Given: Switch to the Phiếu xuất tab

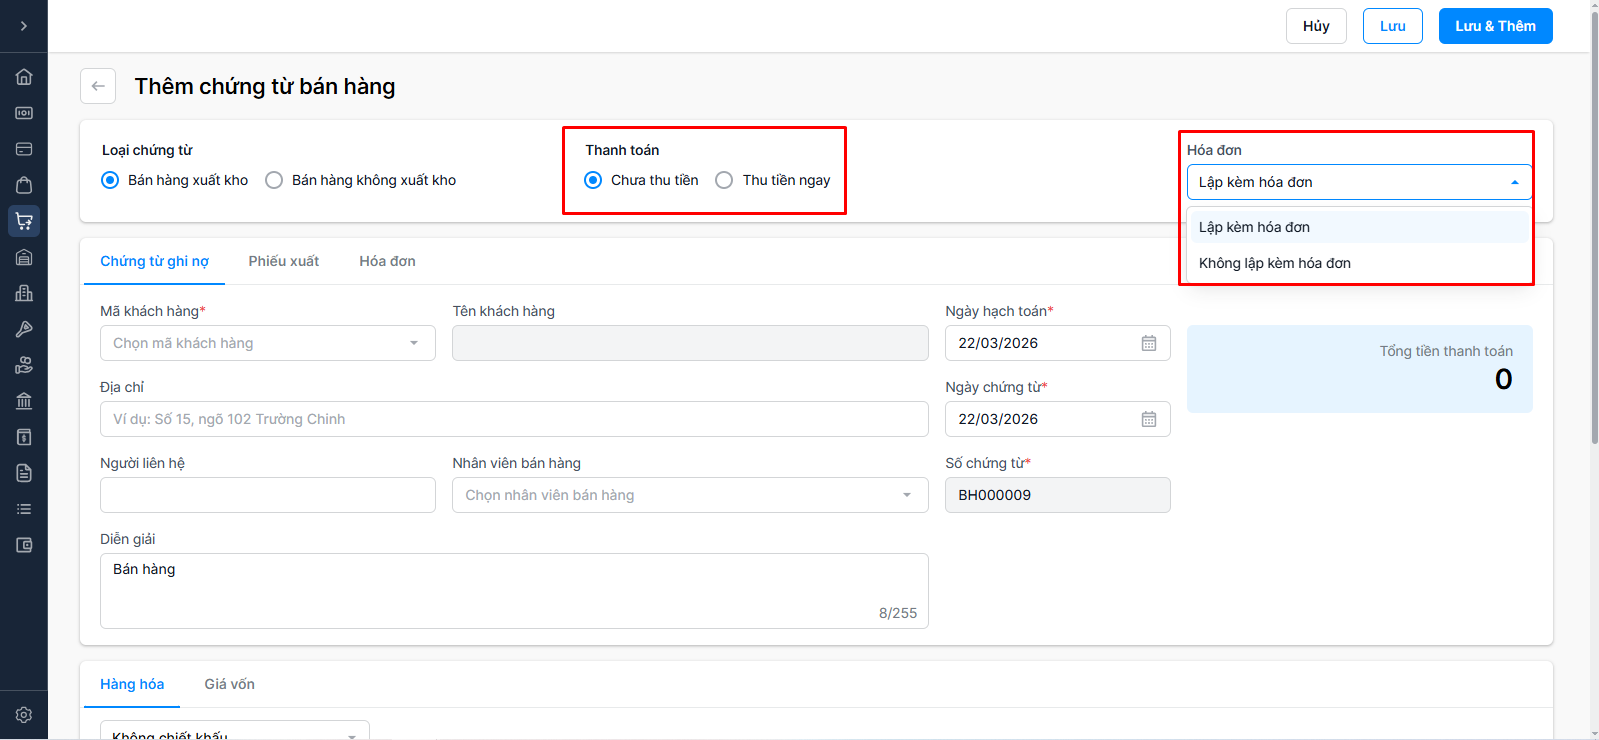Looking at the screenshot, I should coord(284,261).
